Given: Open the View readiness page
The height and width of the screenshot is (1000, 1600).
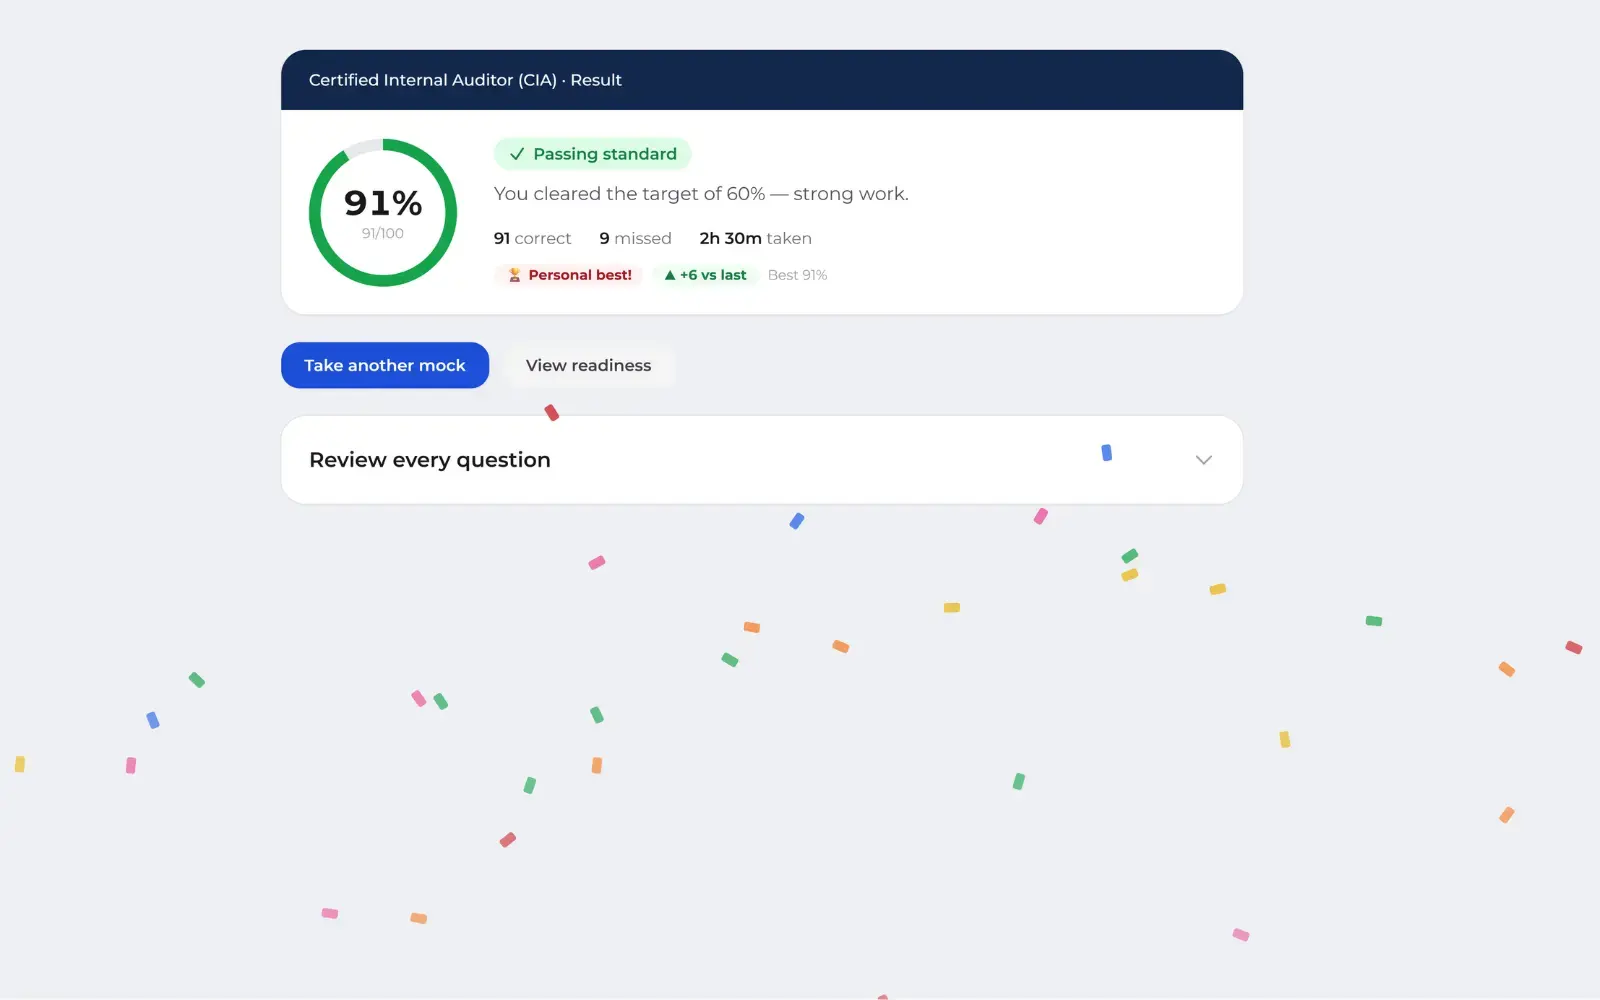Looking at the screenshot, I should point(588,365).
